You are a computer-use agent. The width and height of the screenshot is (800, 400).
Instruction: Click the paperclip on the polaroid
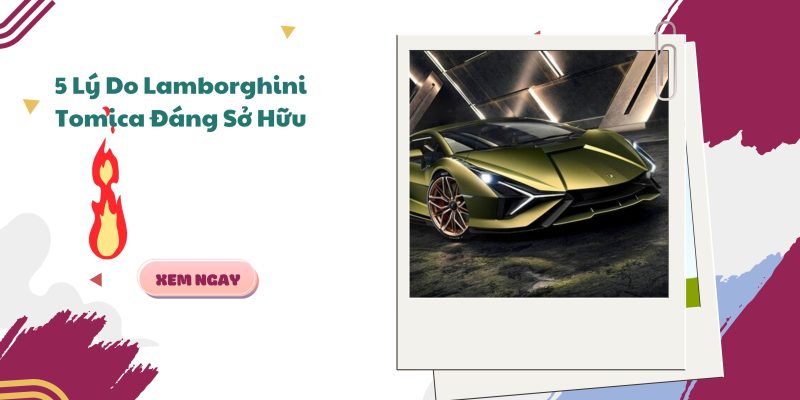(665, 60)
